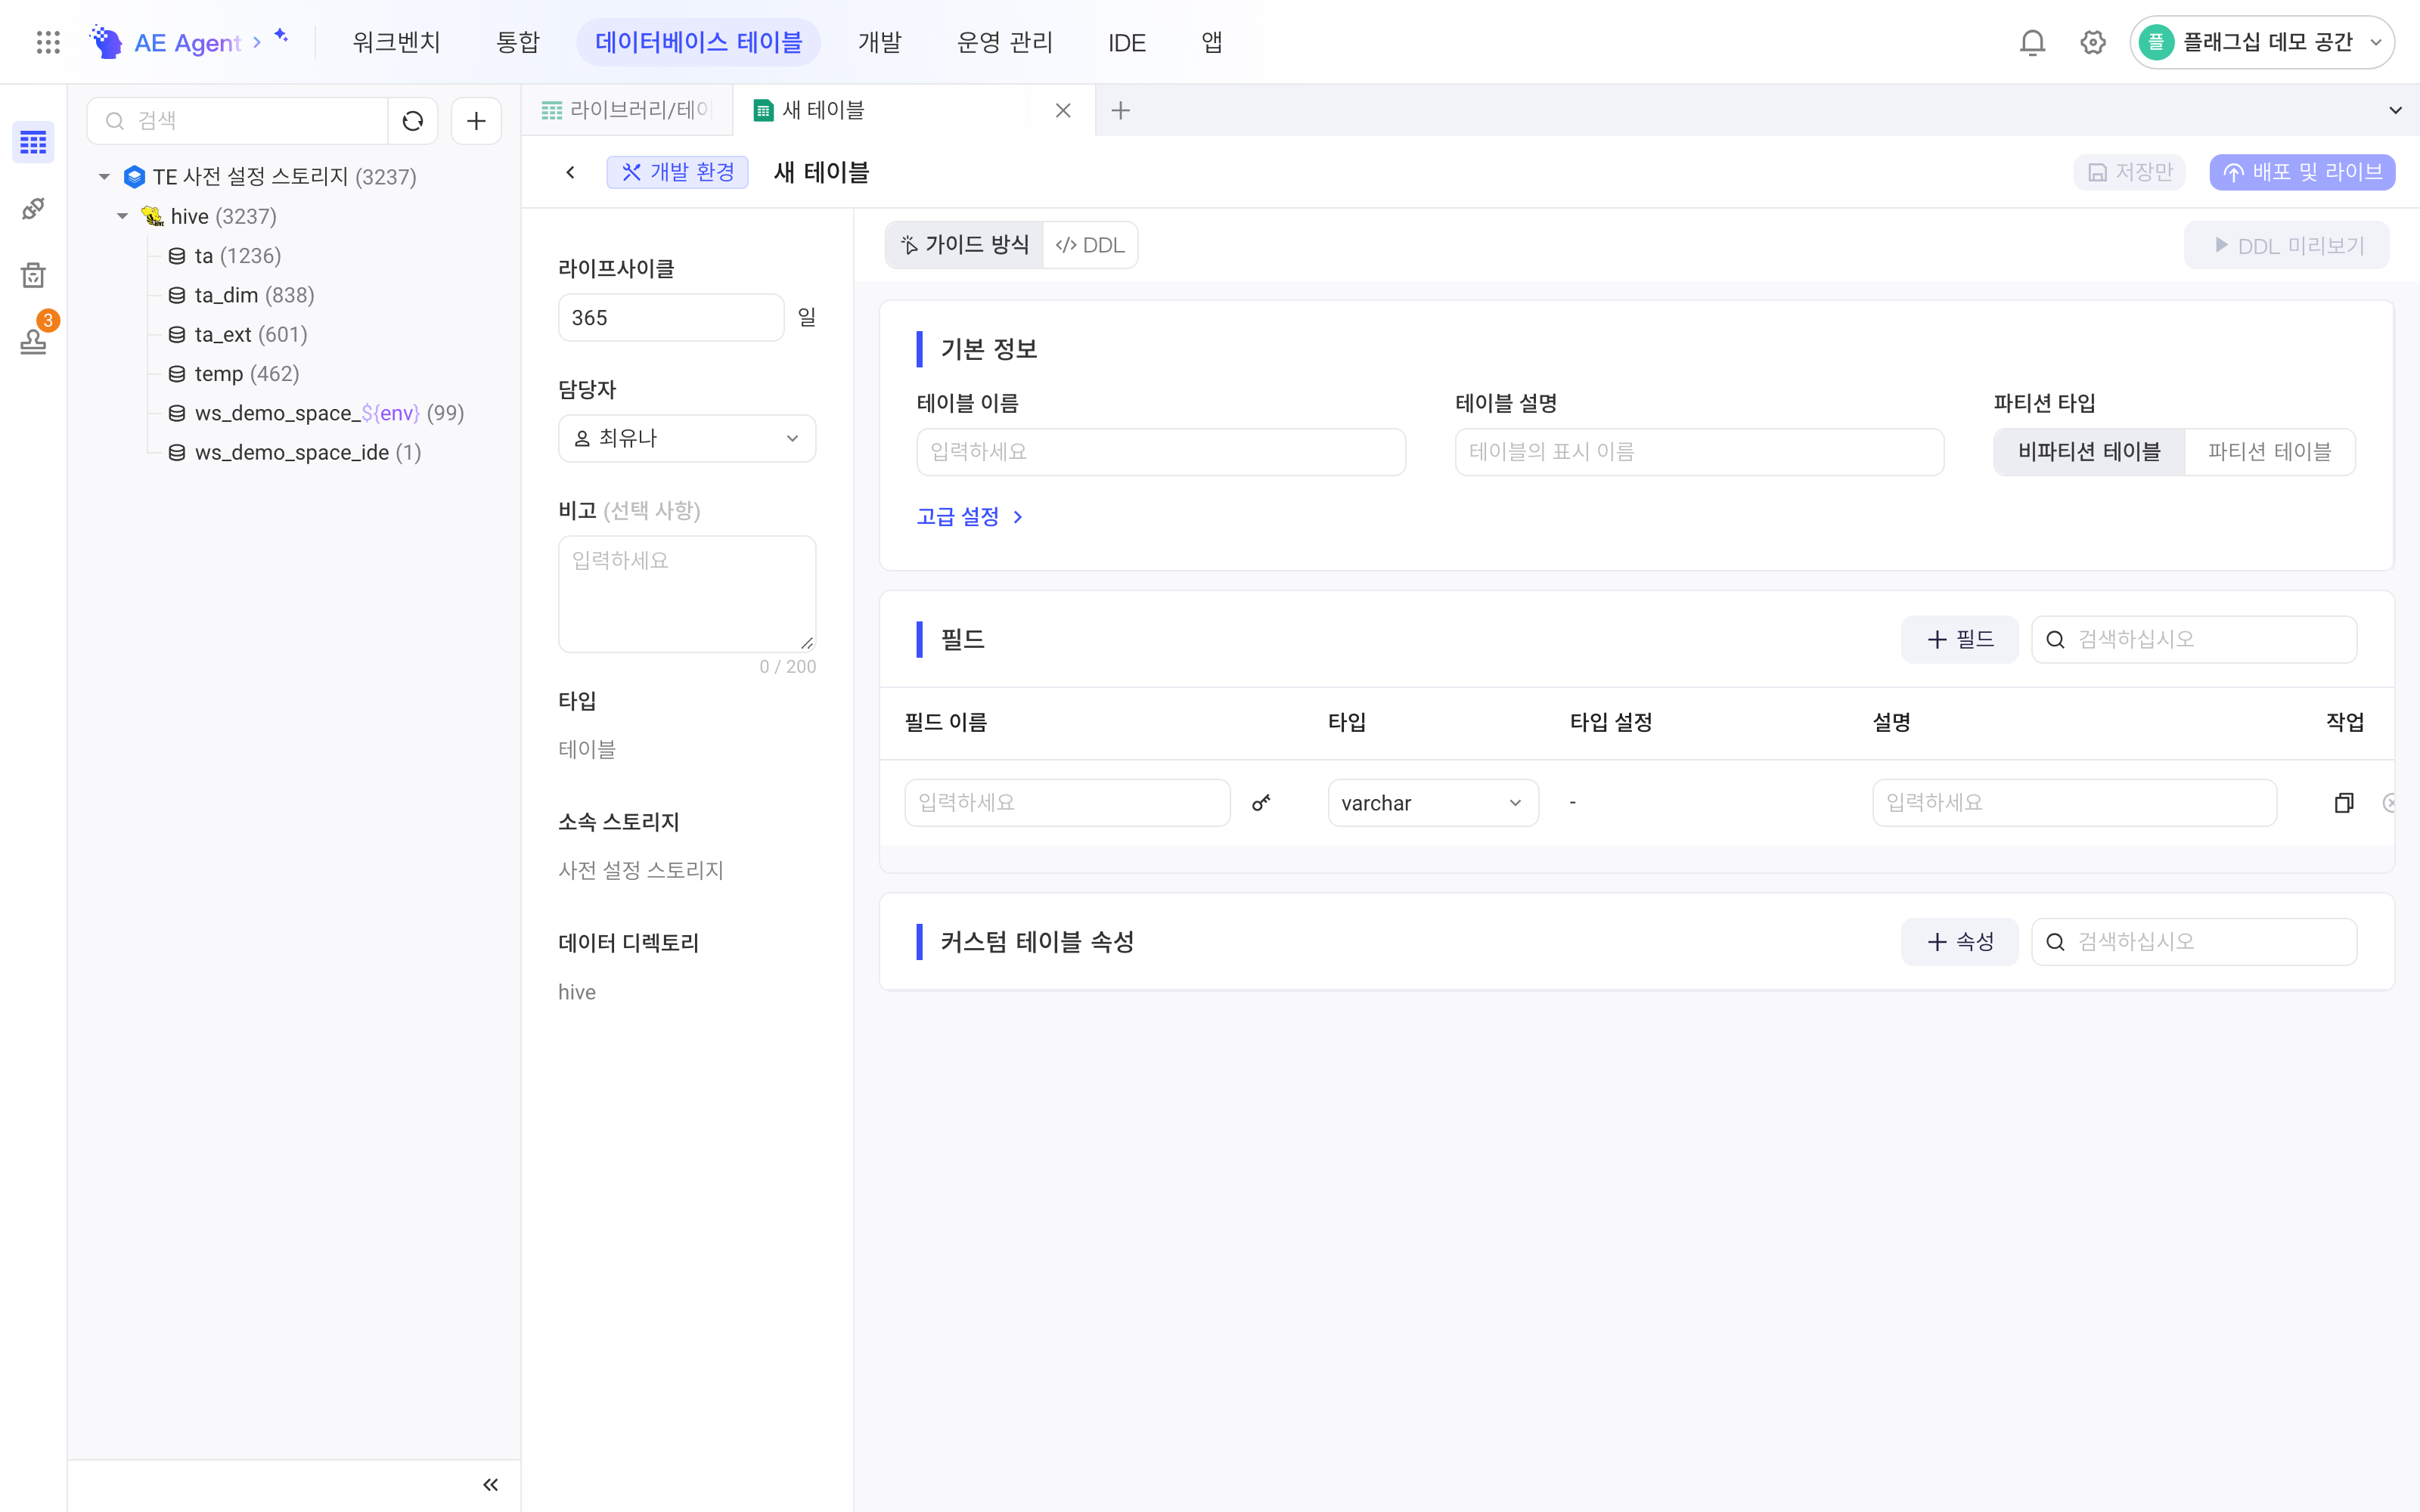Select the ta_dim (838) database
Viewport: 2420px width, 1512px height.
coord(241,295)
